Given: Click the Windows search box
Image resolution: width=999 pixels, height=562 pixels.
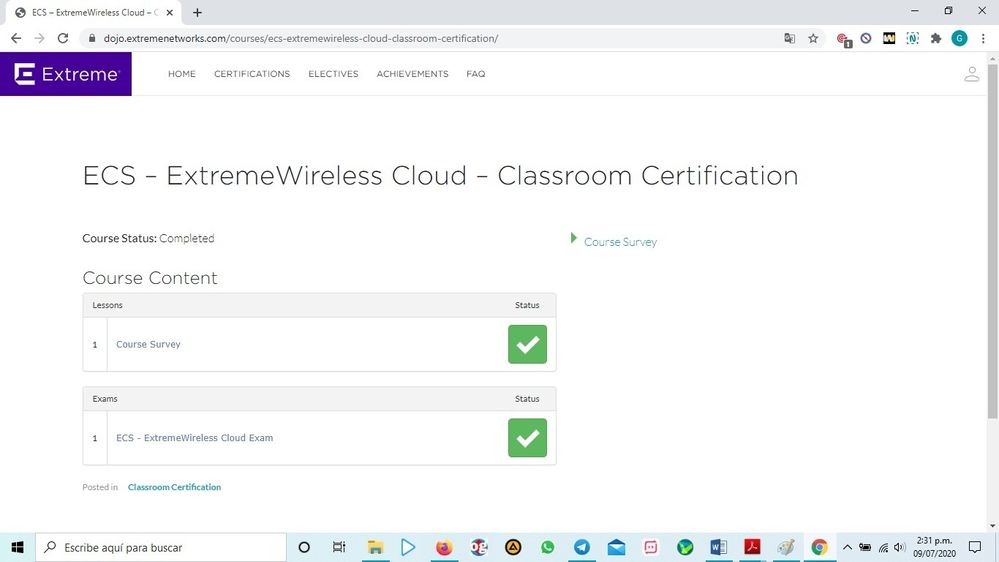Looking at the screenshot, I should [x=161, y=547].
